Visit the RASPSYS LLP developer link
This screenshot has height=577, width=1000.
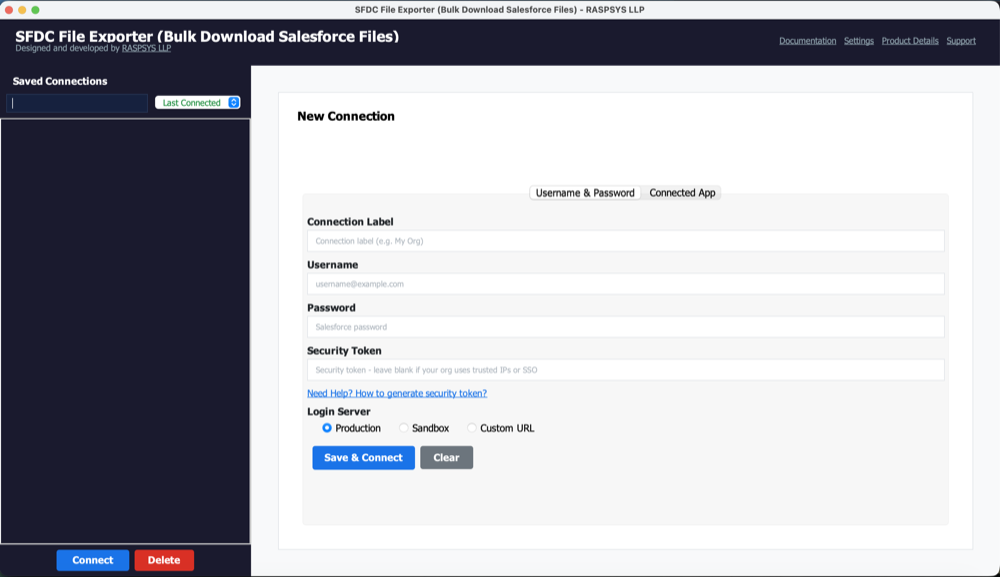click(x=146, y=48)
